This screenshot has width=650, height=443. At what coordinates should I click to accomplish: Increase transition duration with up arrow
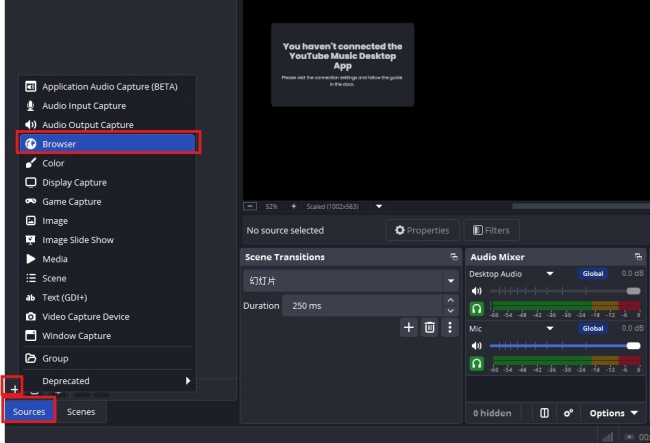(x=451, y=300)
